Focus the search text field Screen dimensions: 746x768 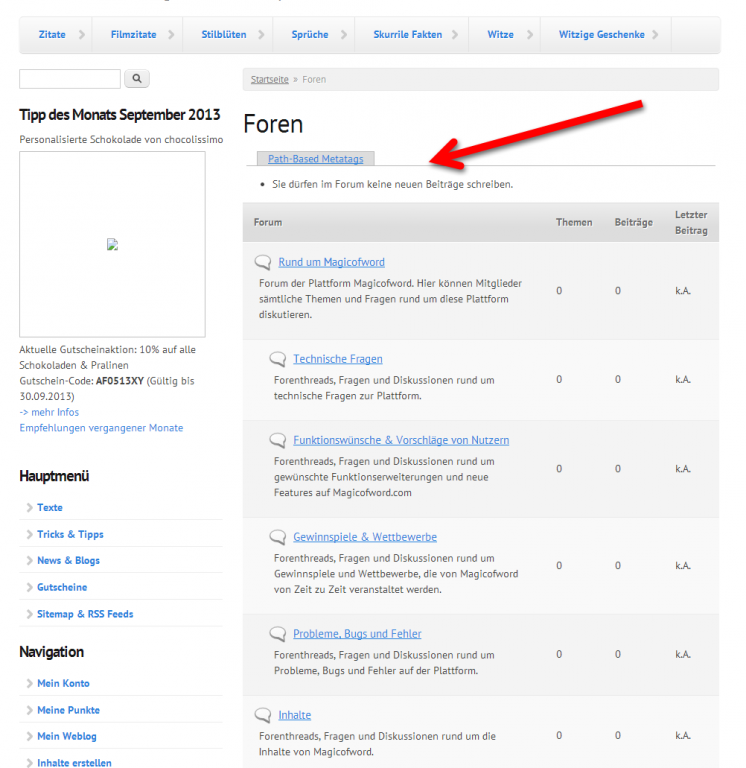coord(69,78)
